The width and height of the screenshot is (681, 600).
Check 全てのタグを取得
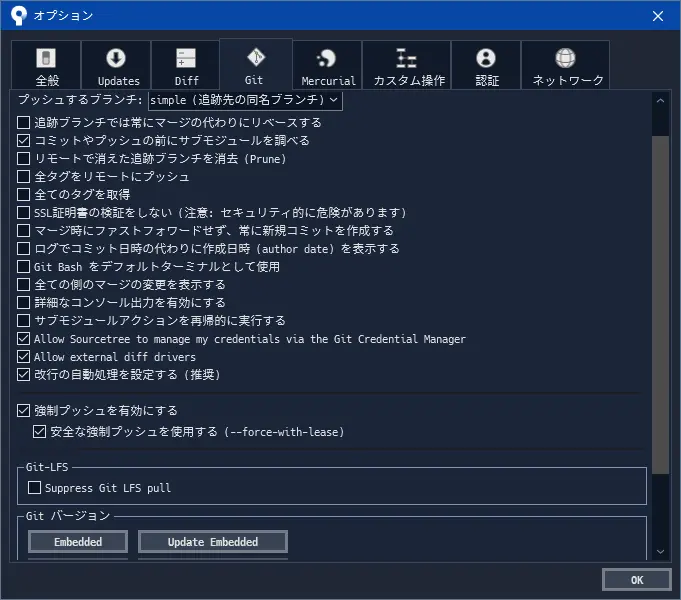point(23,195)
